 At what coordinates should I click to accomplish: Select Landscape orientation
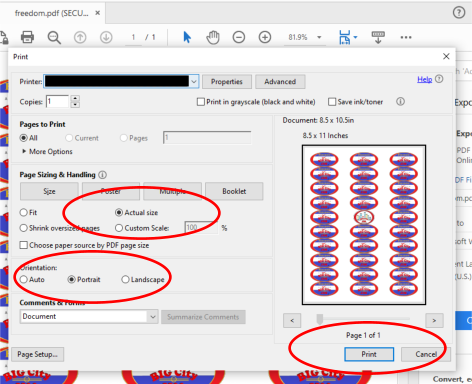click(125, 279)
